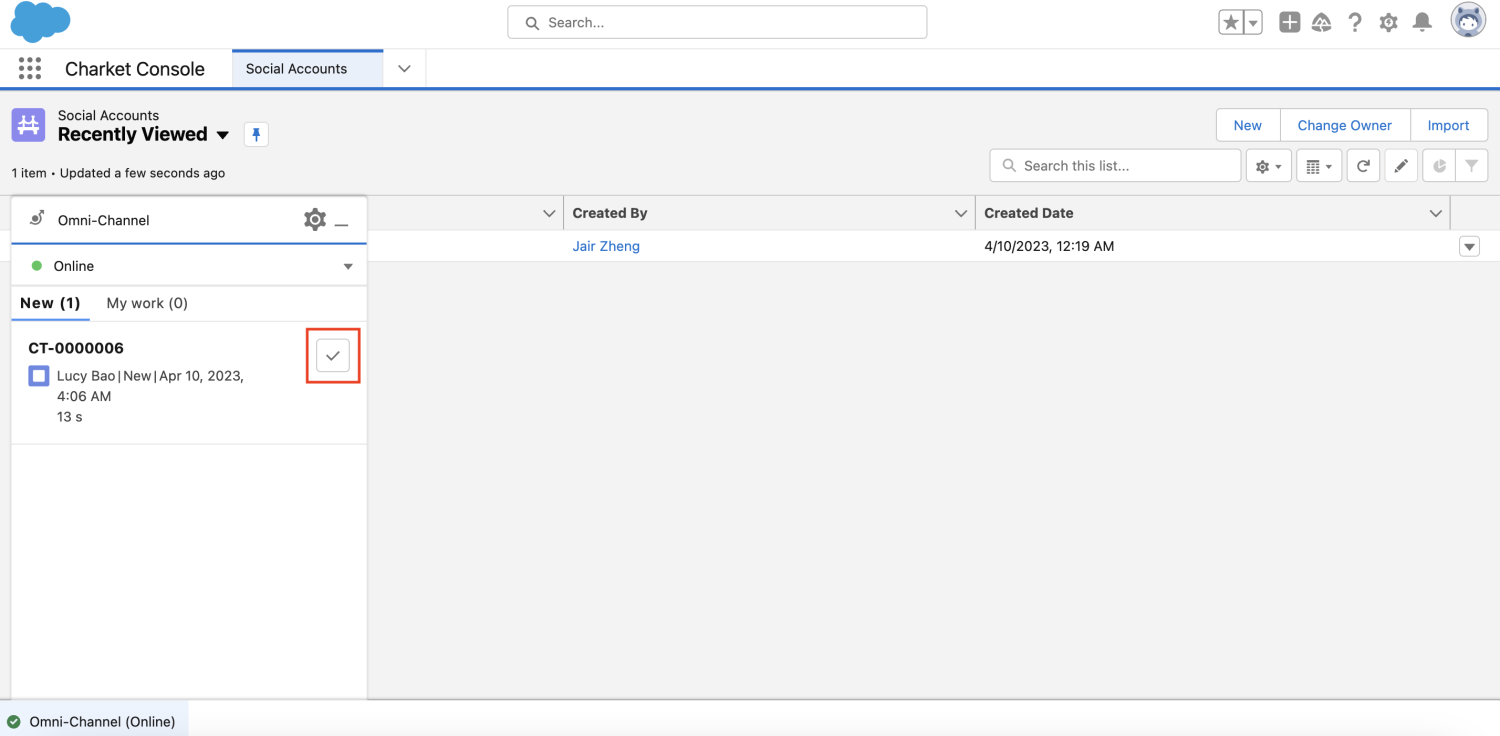Viewport: 1500px width, 736px height.
Task: Click the Social Accounts object icon
Action: coord(28,125)
